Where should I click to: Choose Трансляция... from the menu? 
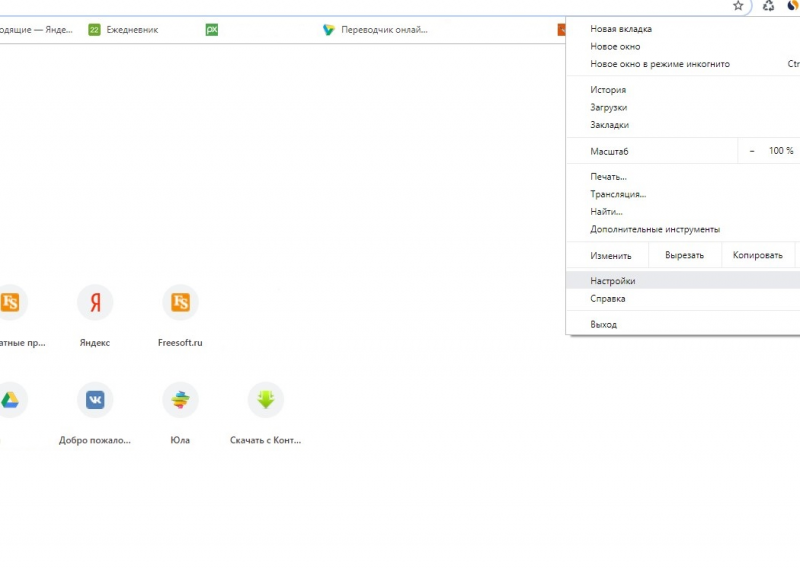coord(683,194)
